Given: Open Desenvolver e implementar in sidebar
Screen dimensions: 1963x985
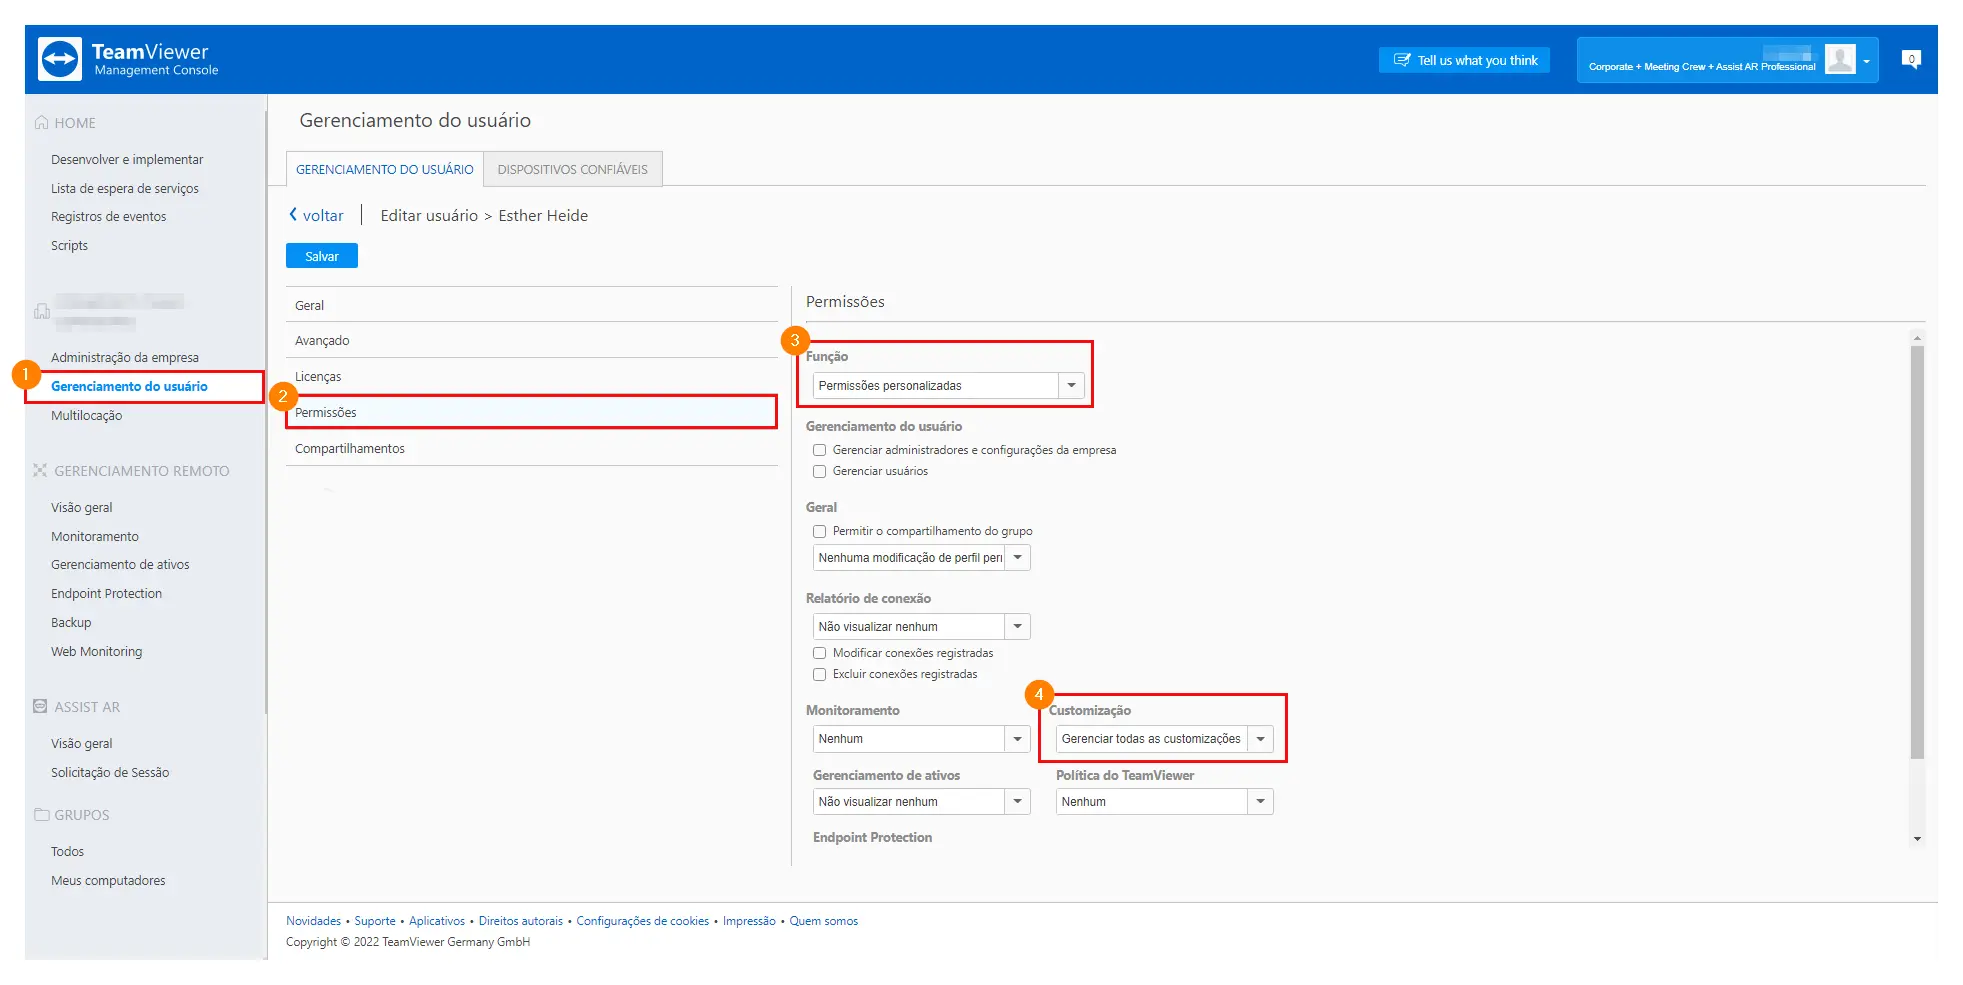Looking at the screenshot, I should [x=127, y=159].
